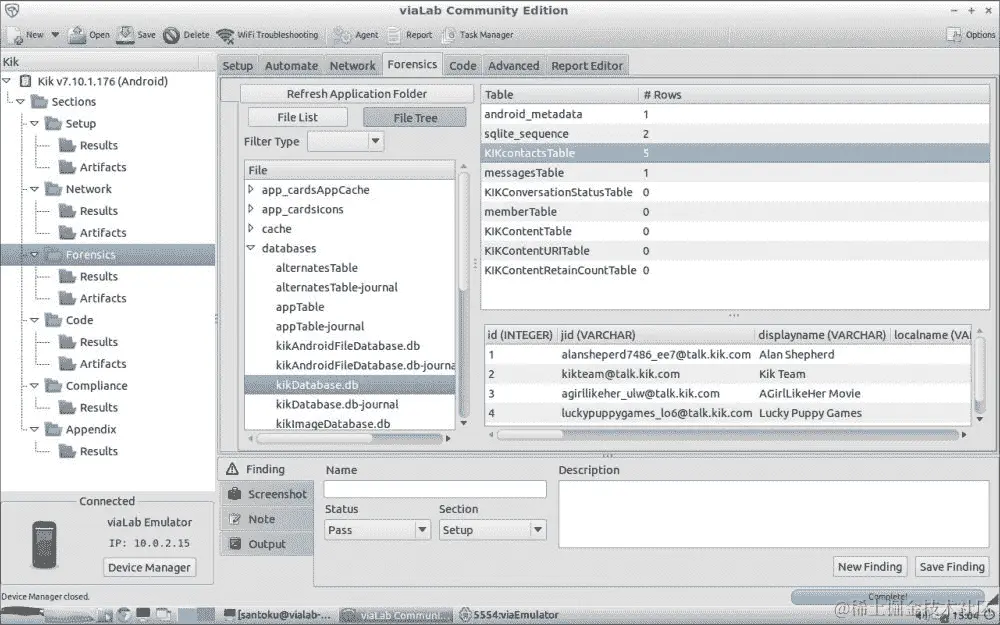Select the Code section folder icon
Image resolution: width=1000 pixels, height=625 pixels.
pos(53,320)
